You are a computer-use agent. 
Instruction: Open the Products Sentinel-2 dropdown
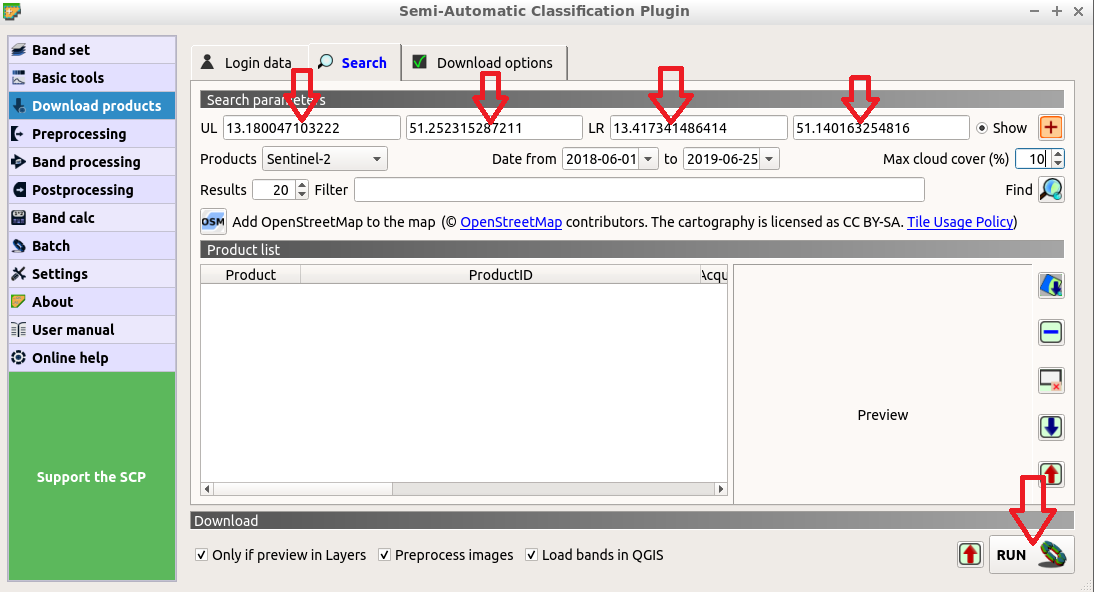click(x=324, y=159)
